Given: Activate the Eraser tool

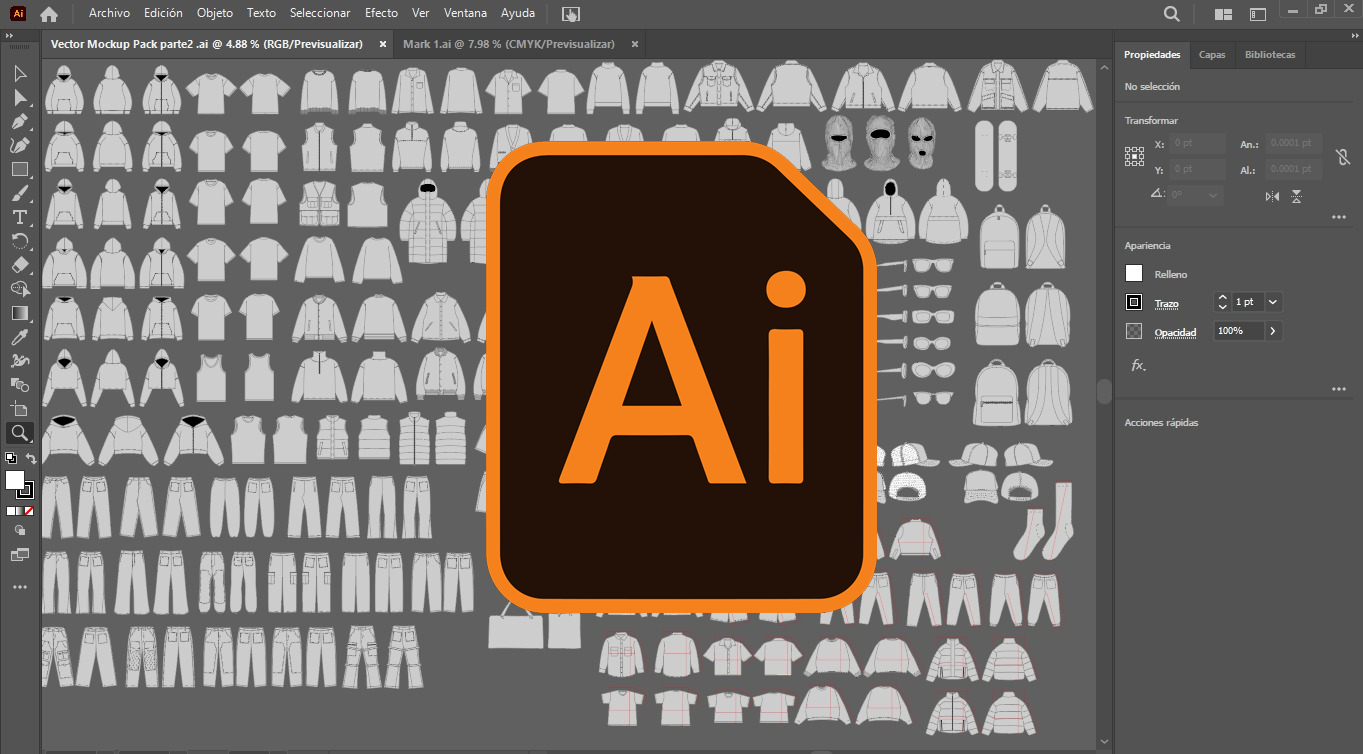Looking at the screenshot, I should tap(20, 265).
